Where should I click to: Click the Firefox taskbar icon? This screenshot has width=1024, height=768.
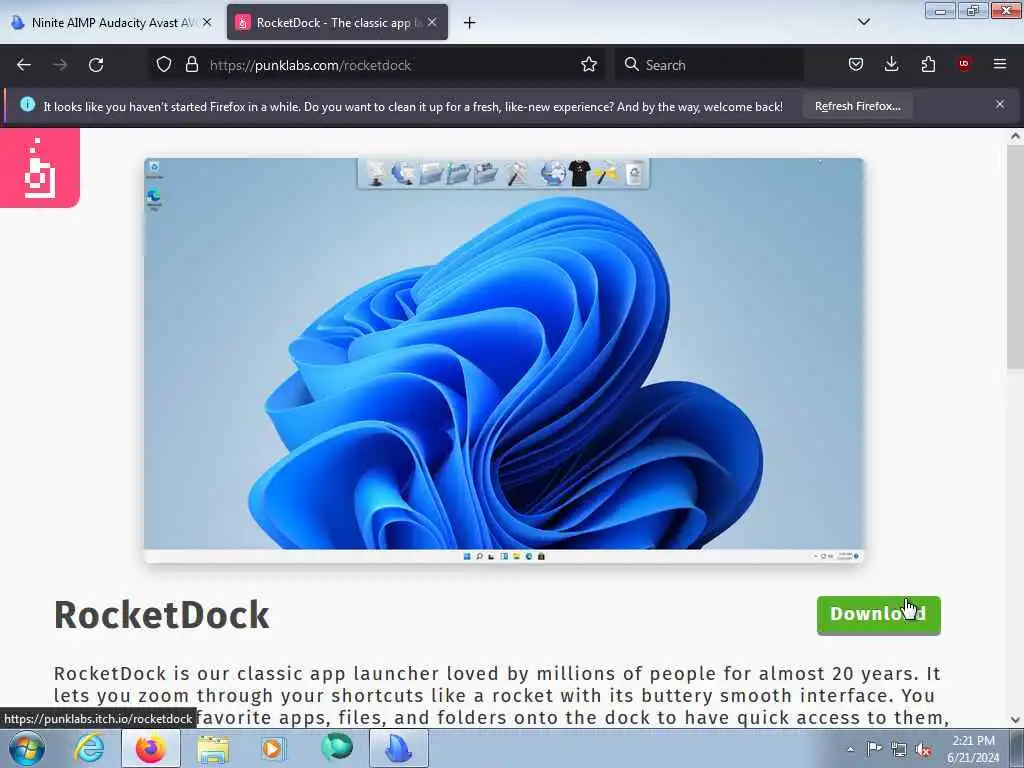pos(150,748)
